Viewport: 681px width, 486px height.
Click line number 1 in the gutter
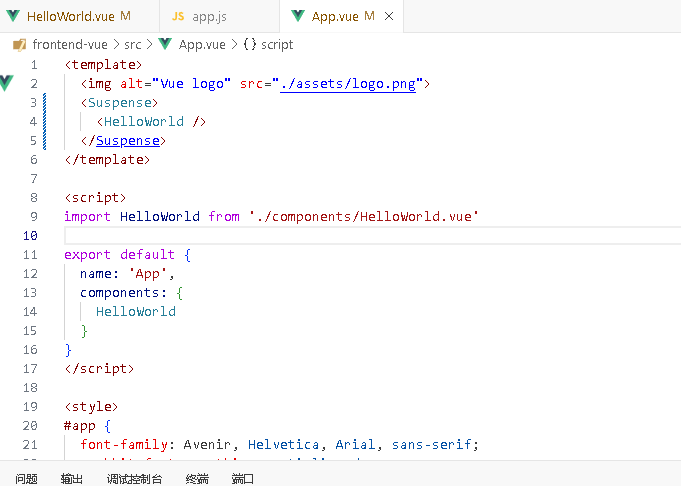(34, 65)
